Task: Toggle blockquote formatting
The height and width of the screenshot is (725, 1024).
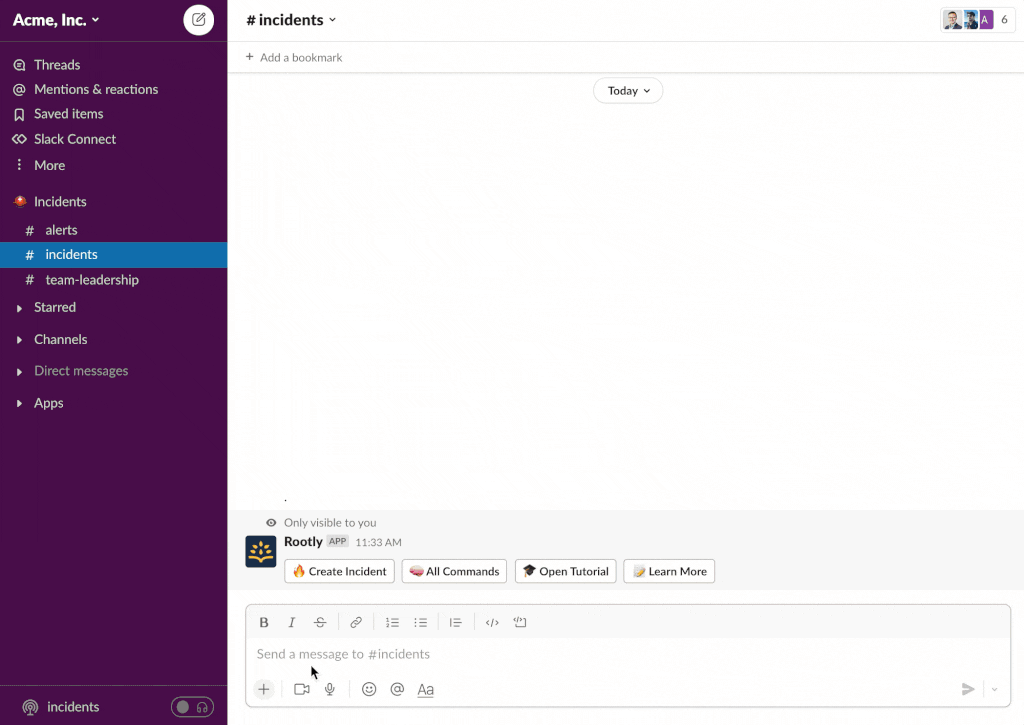Action: 456,622
